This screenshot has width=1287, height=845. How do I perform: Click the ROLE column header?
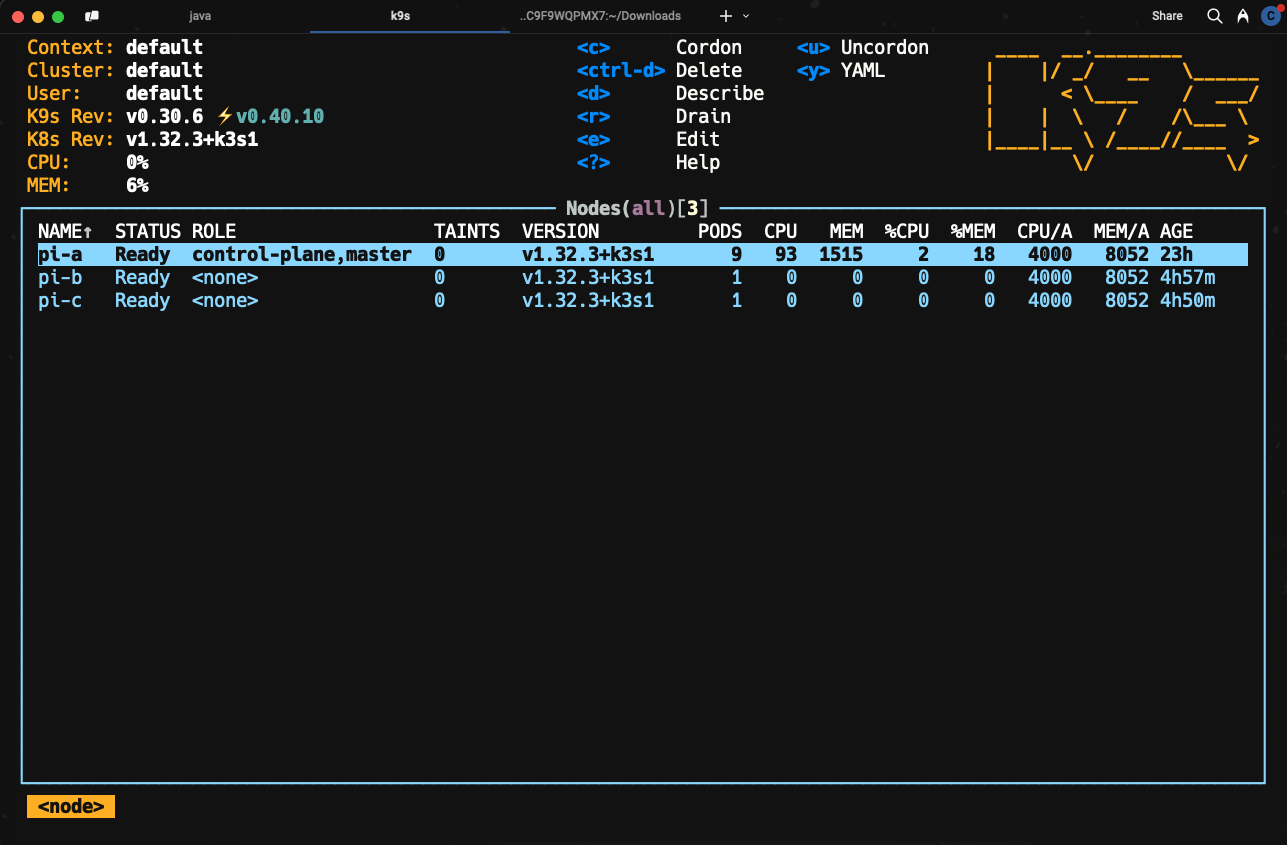[214, 231]
